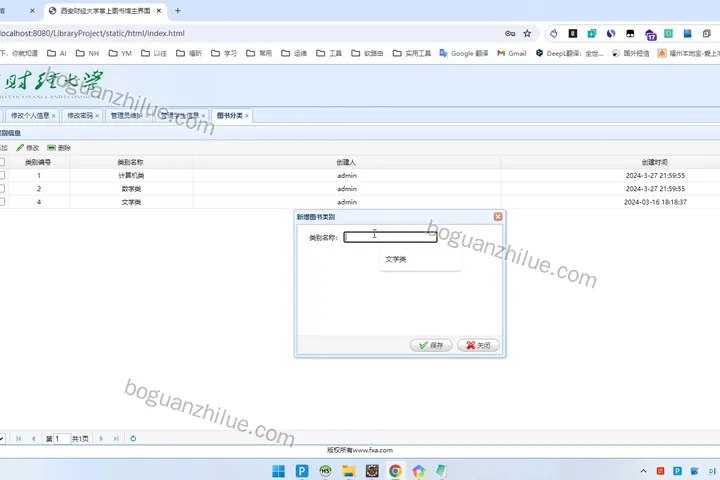
Task: Open the DeepL翻译 bookmark
Action: pyautogui.click(x=569, y=53)
